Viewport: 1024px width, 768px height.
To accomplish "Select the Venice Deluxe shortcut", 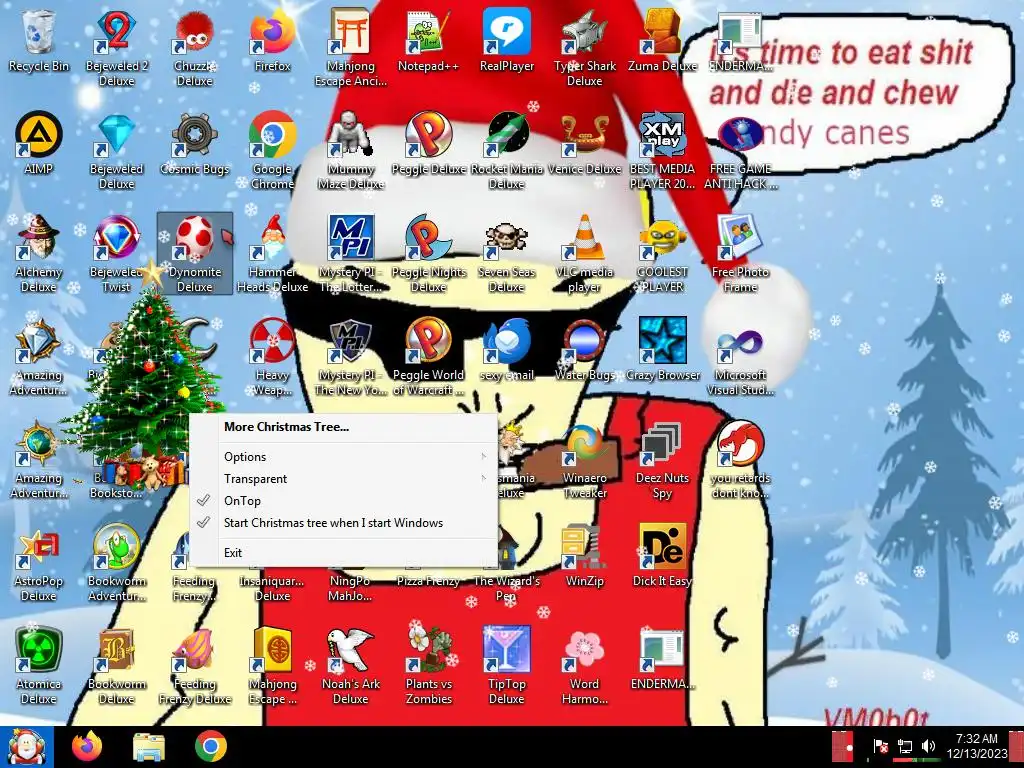I will (x=584, y=144).
